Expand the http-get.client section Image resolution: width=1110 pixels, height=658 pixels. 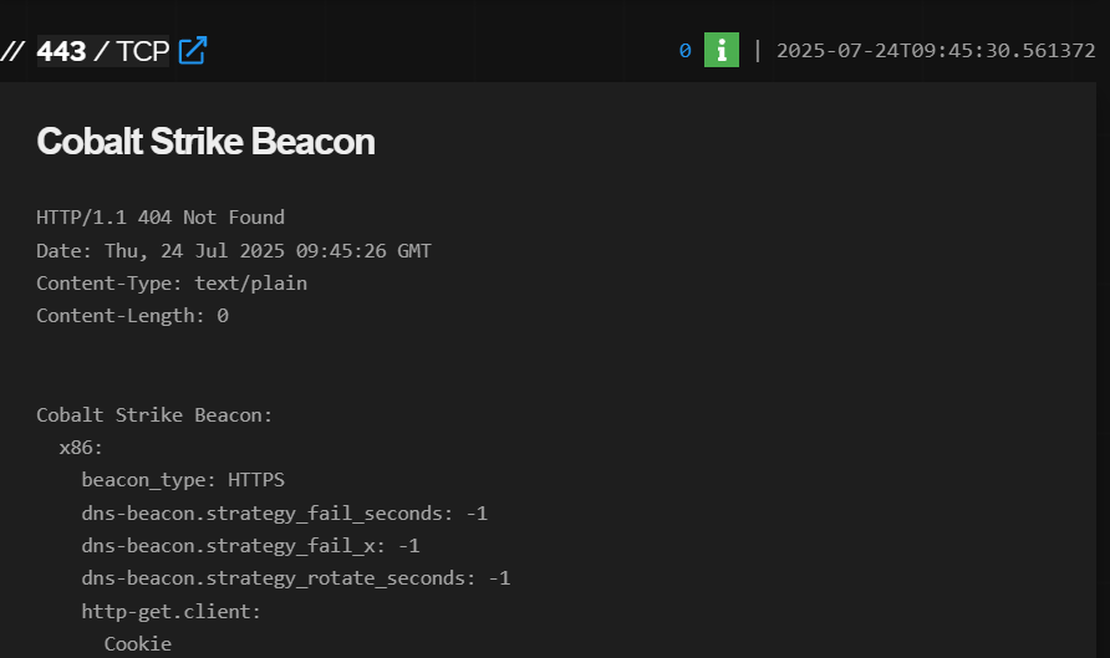pos(170,611)
